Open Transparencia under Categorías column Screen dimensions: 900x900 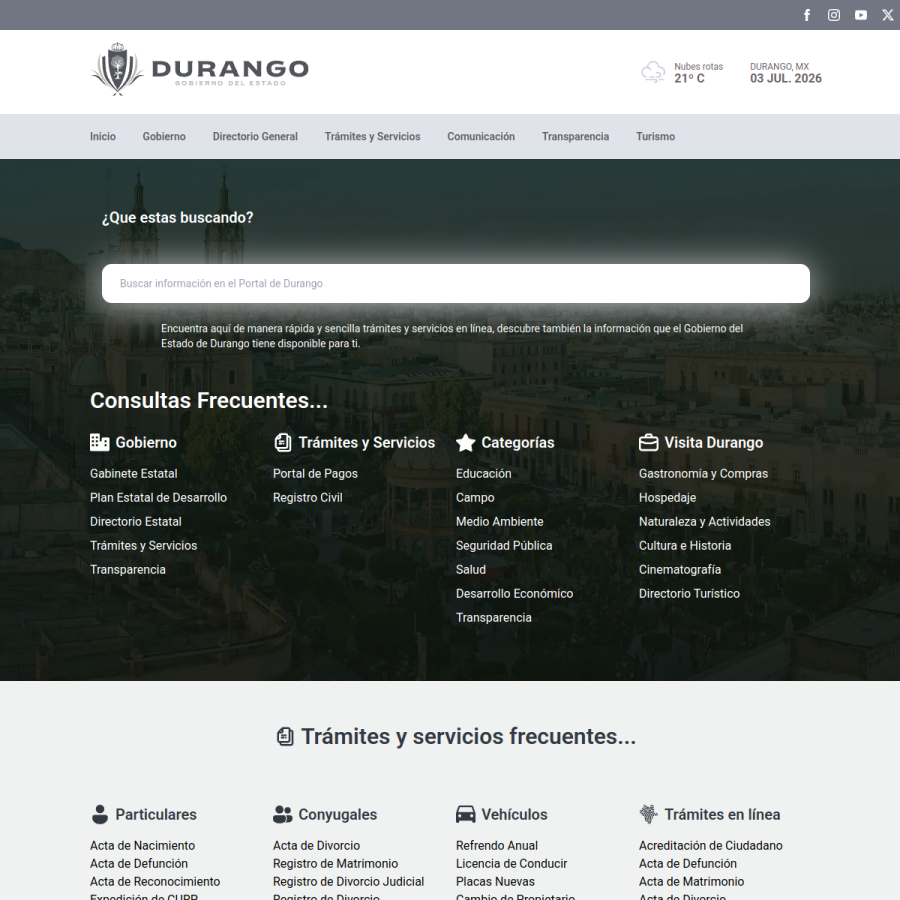[494, 618]
